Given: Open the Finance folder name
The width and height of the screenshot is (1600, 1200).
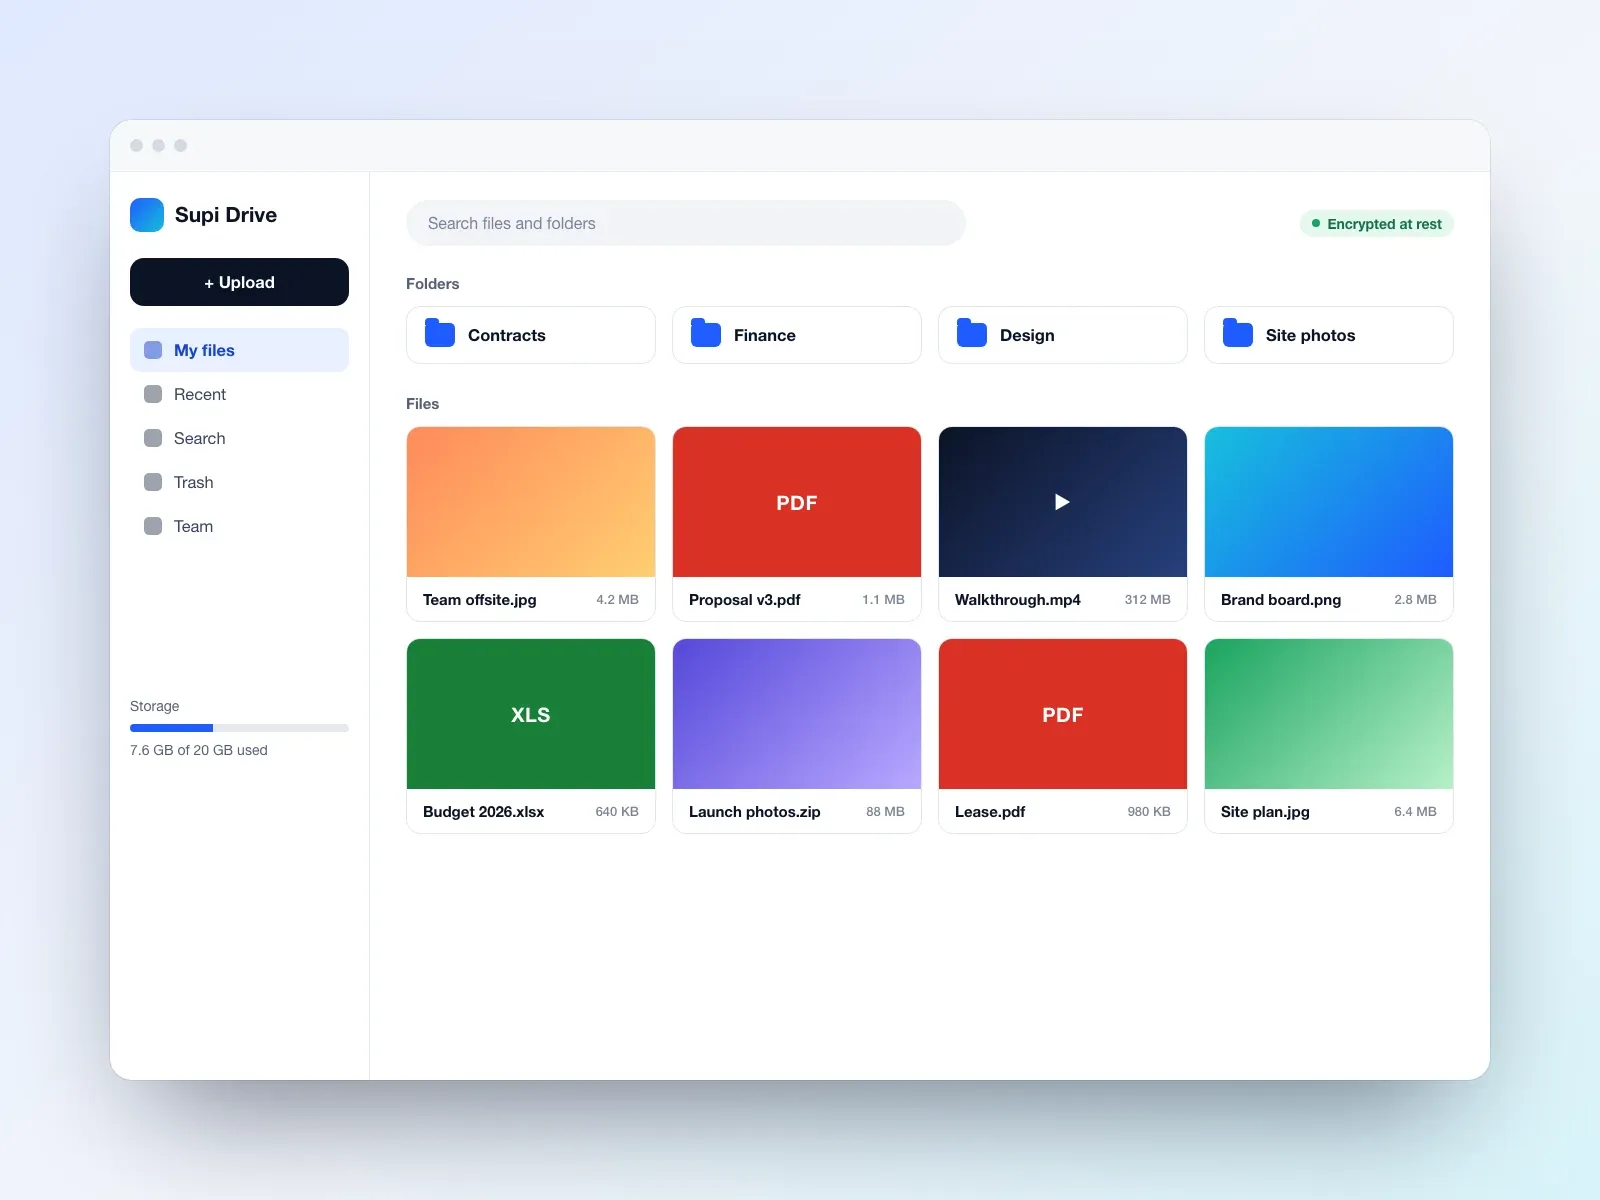Looking at the screenshot, I should (x=765, y=335).
